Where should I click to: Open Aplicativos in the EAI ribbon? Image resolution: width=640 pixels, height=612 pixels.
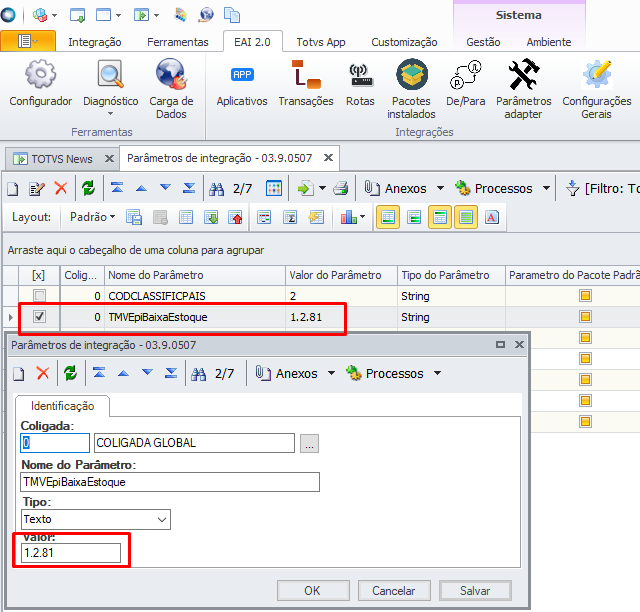[242, 85]
